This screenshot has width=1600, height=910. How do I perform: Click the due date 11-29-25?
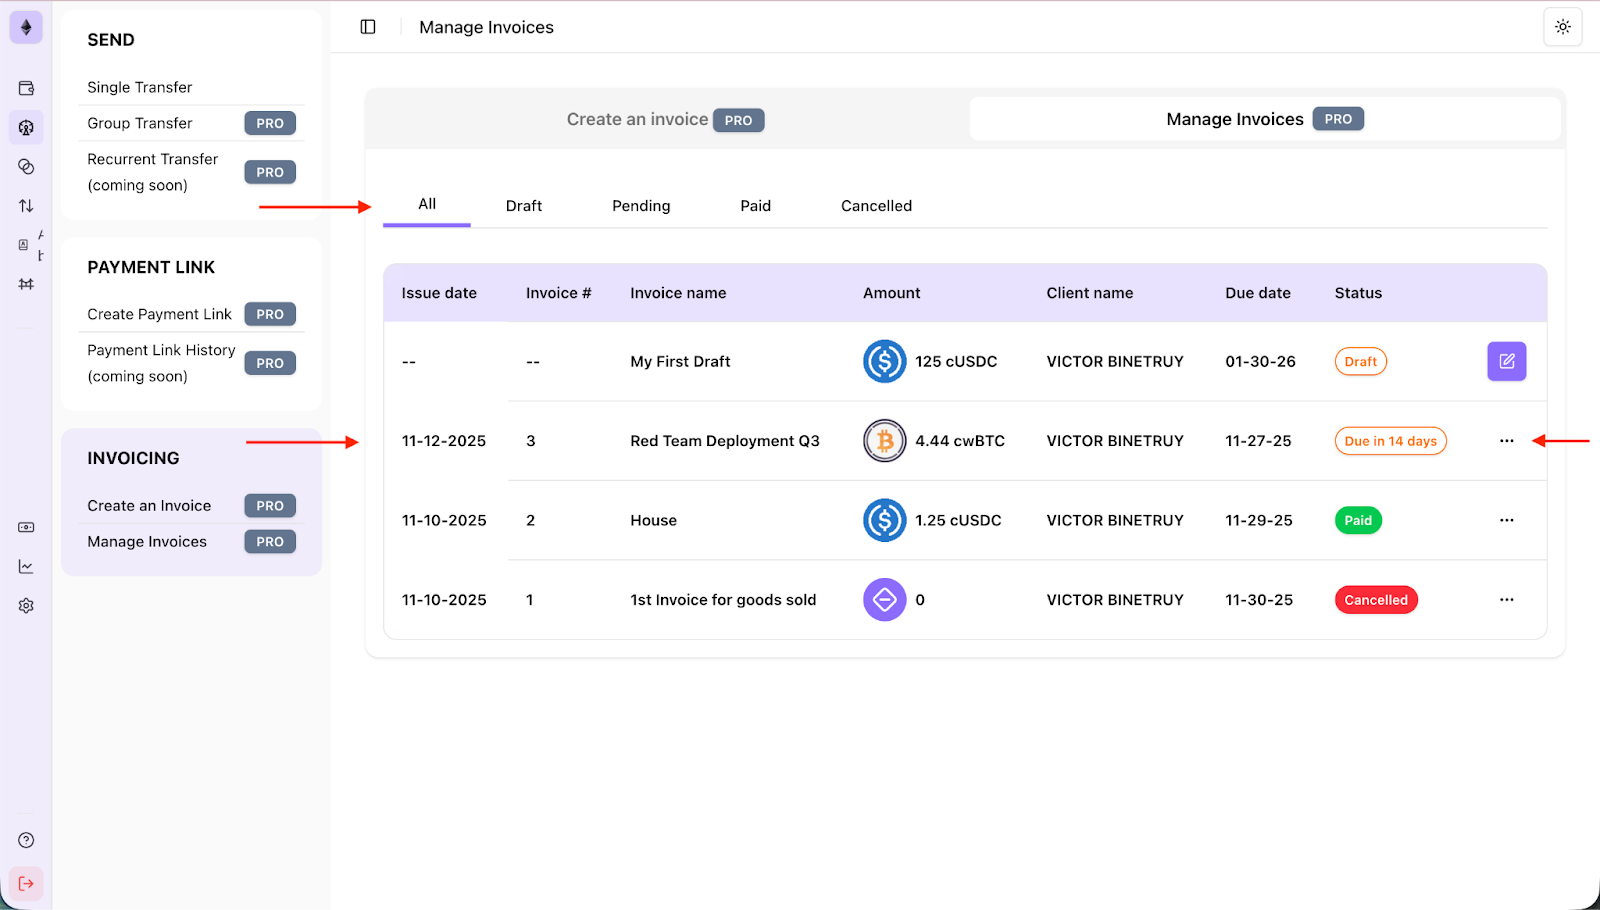[1259, 520]
